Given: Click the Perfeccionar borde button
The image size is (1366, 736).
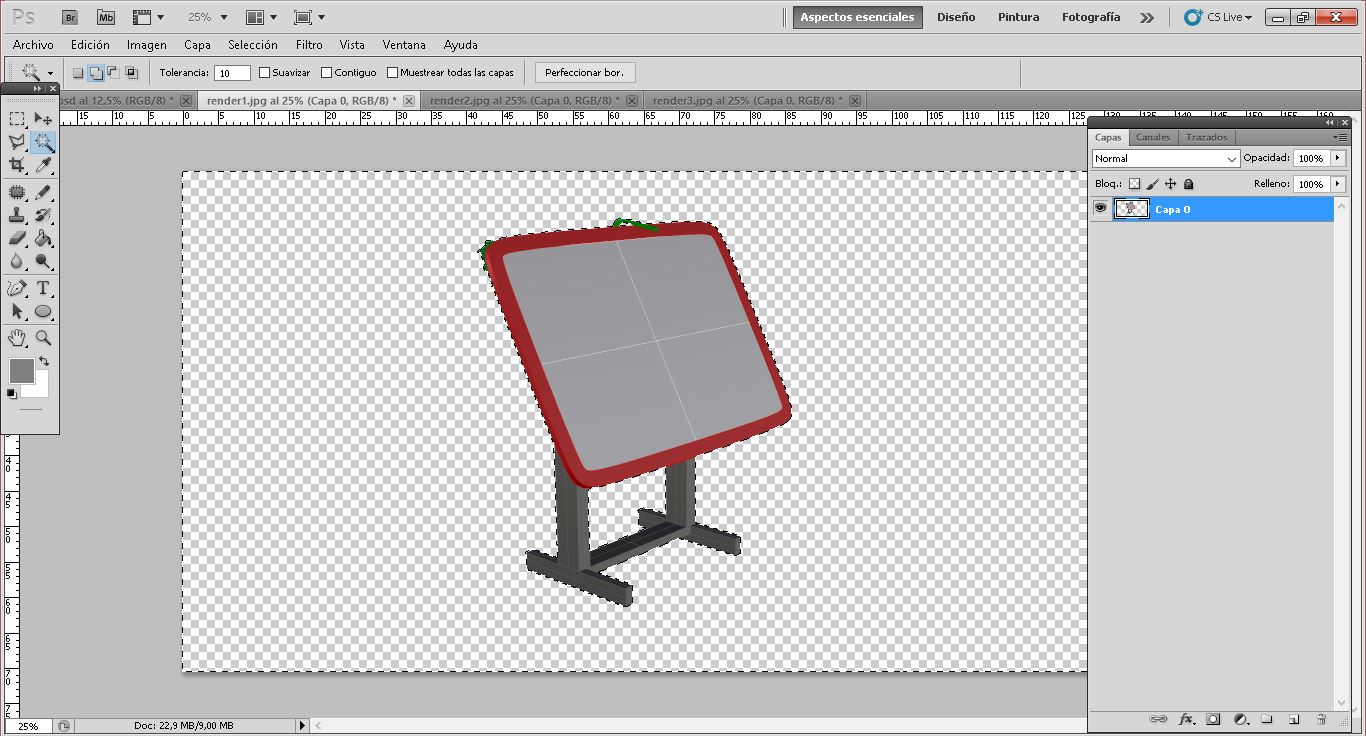Looking at the screenshot, I should click(x=585, y=73).
